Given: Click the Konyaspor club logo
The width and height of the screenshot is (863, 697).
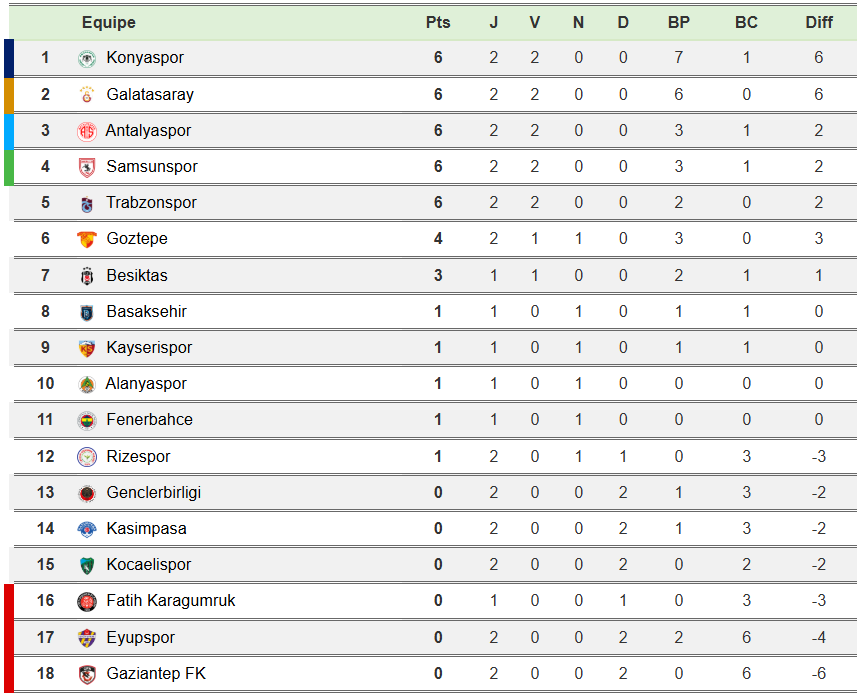Looking at the screenshot, I should pyautogui.click(x=87, y=58).
